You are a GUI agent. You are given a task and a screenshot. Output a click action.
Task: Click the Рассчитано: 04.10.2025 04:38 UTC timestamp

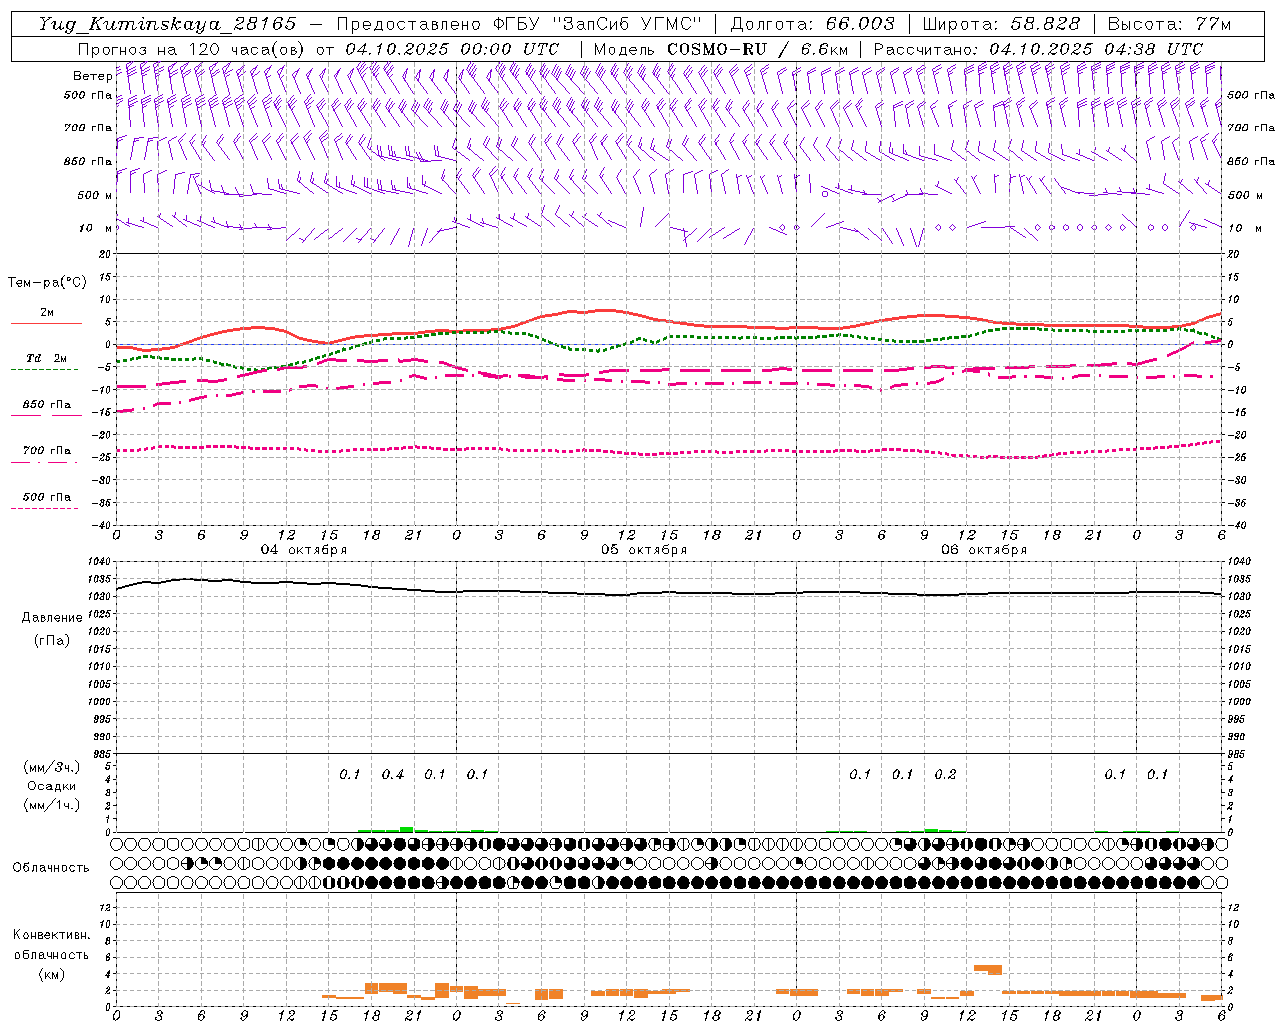click(x=1038, y=49)
